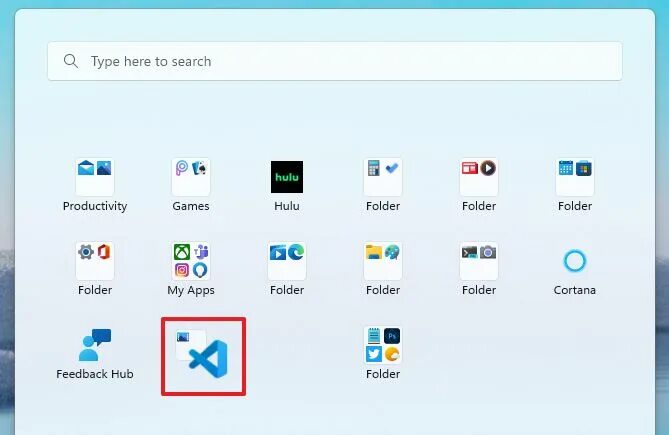This screenshot has width=669, height=435.
Task: Open folder containing Settings and Office
Action: [x=95, y=261]
